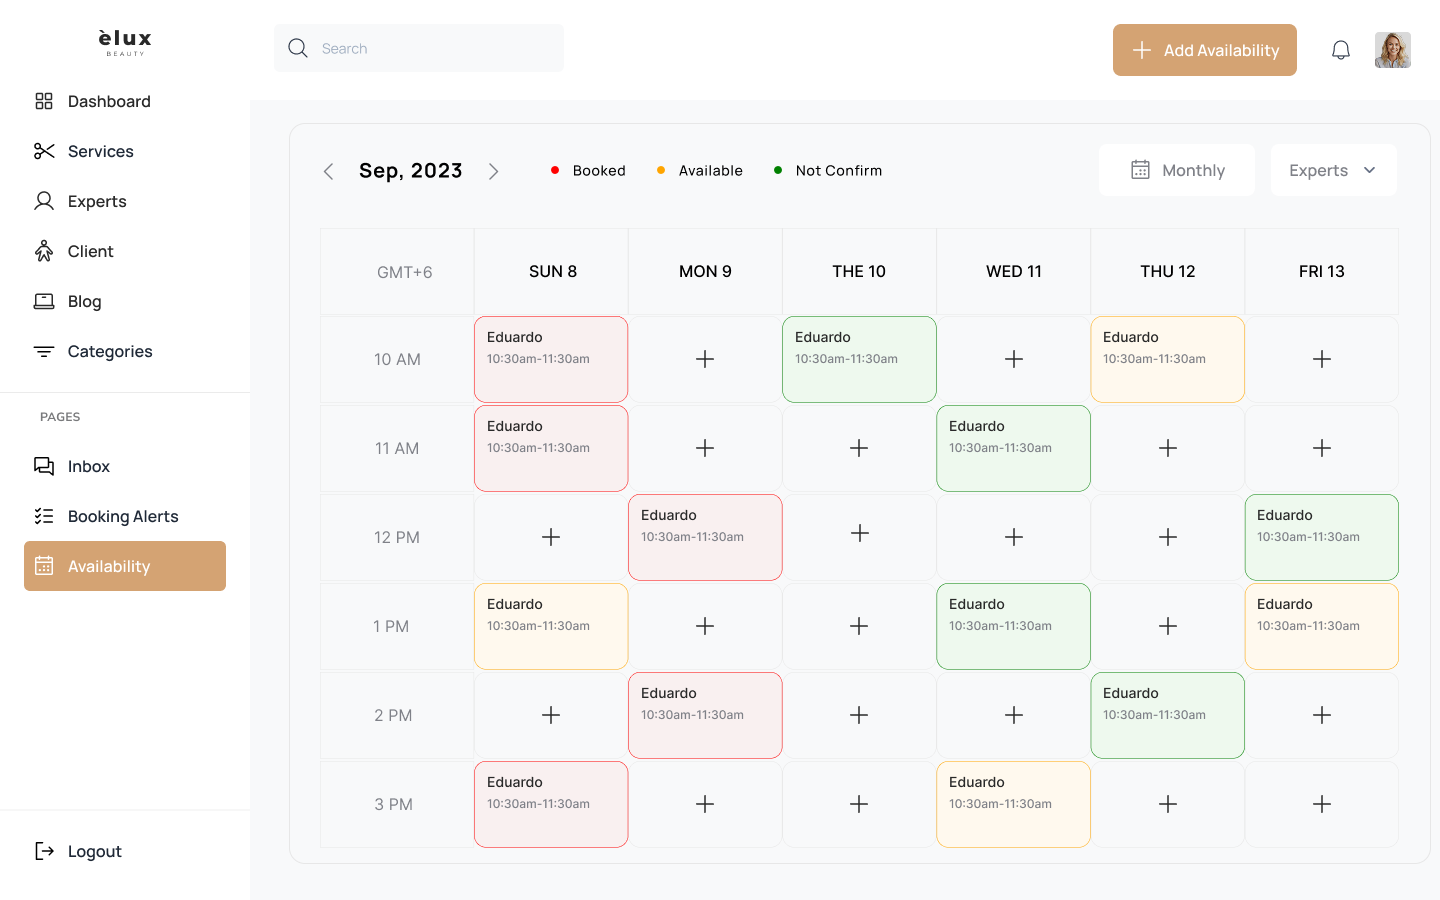The image size is (1440, 900).
Task: Go to the previous month
Action: (328, 171)
